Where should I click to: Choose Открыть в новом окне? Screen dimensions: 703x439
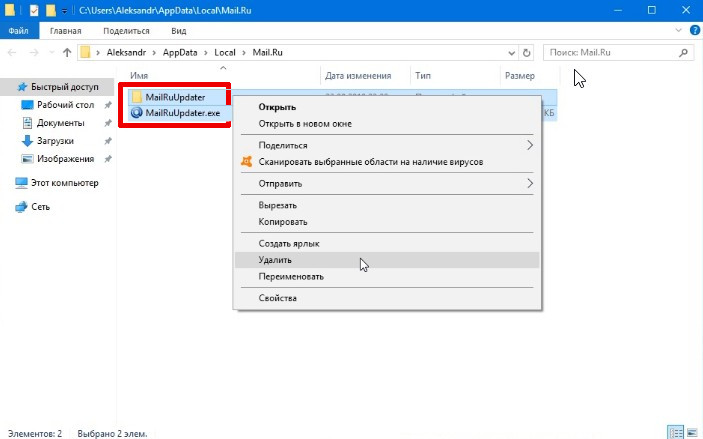[x=387, y=124]
